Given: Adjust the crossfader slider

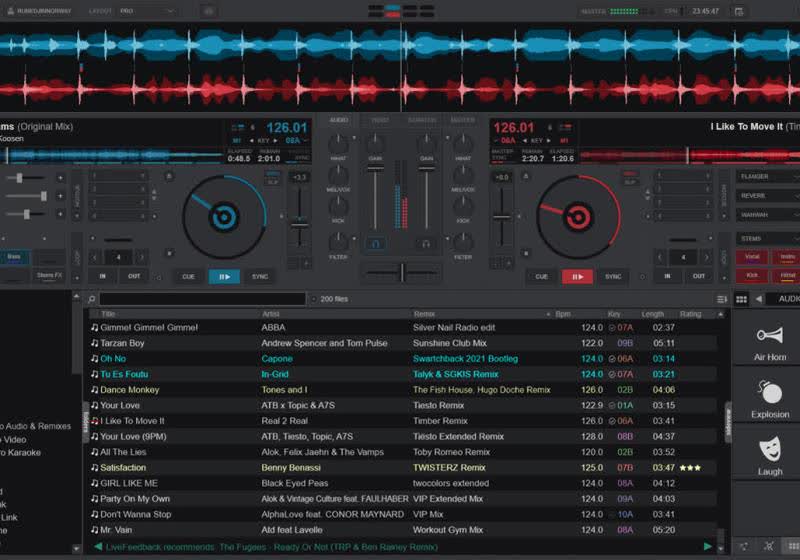Looking at the screenshot, I should coord(402,273).
